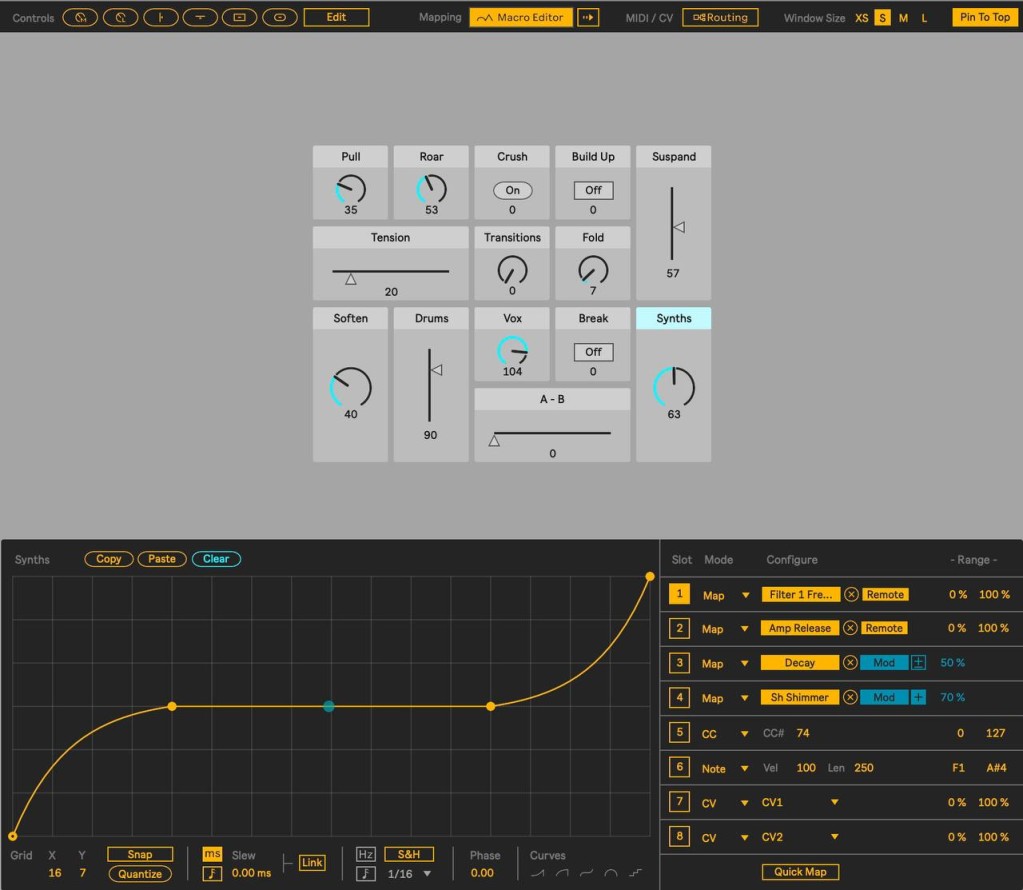The height and width of the screenshot is (890, 1023).
Task: Toggle the Build Up Off switch
Action: click(x=593, y=190)
